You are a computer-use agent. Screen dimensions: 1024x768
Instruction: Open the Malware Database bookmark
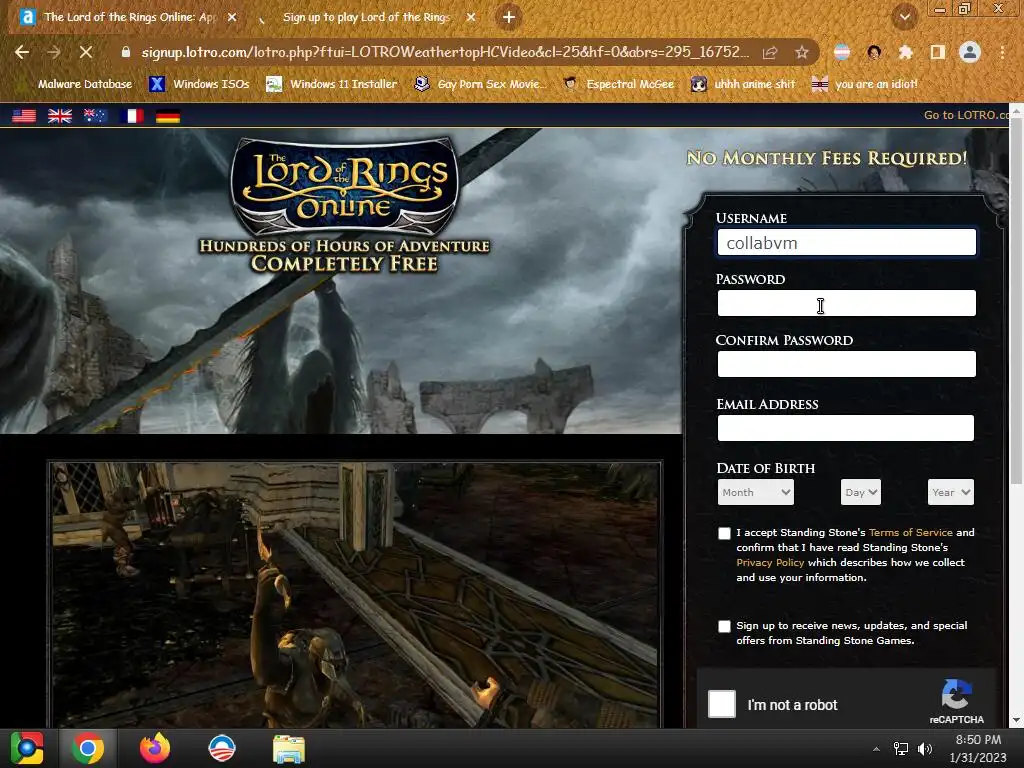coord(76,84)
